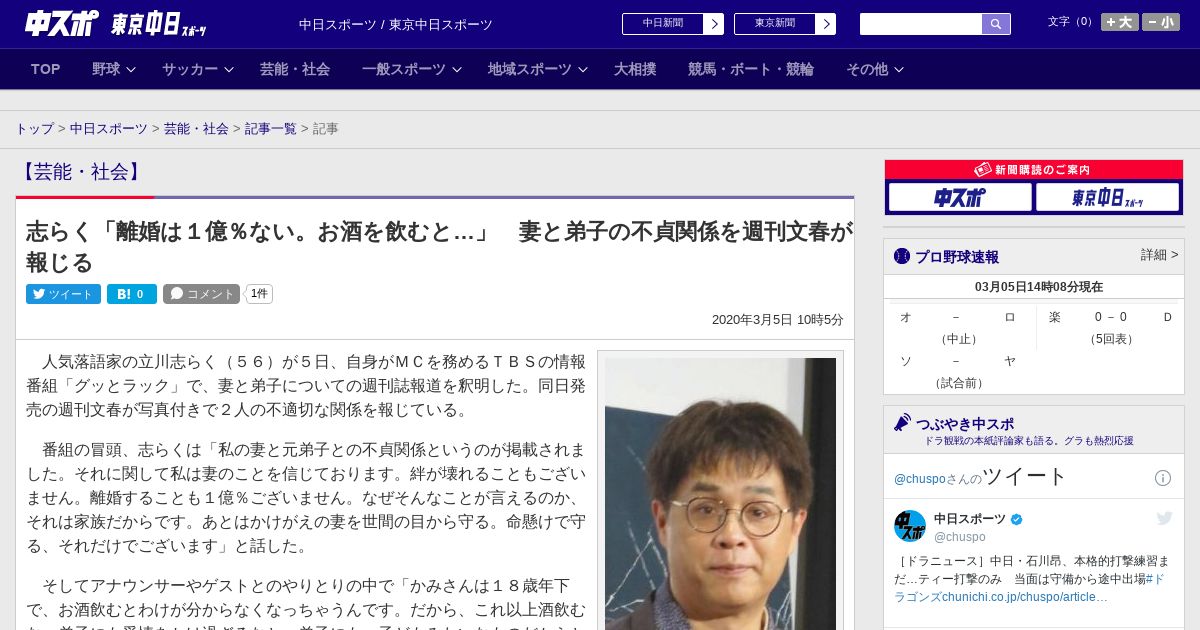The height and width of the screenshot is (630, 1200).
Task: Click the baseball icon beside プロ野球速報
Action: [902, 257]
